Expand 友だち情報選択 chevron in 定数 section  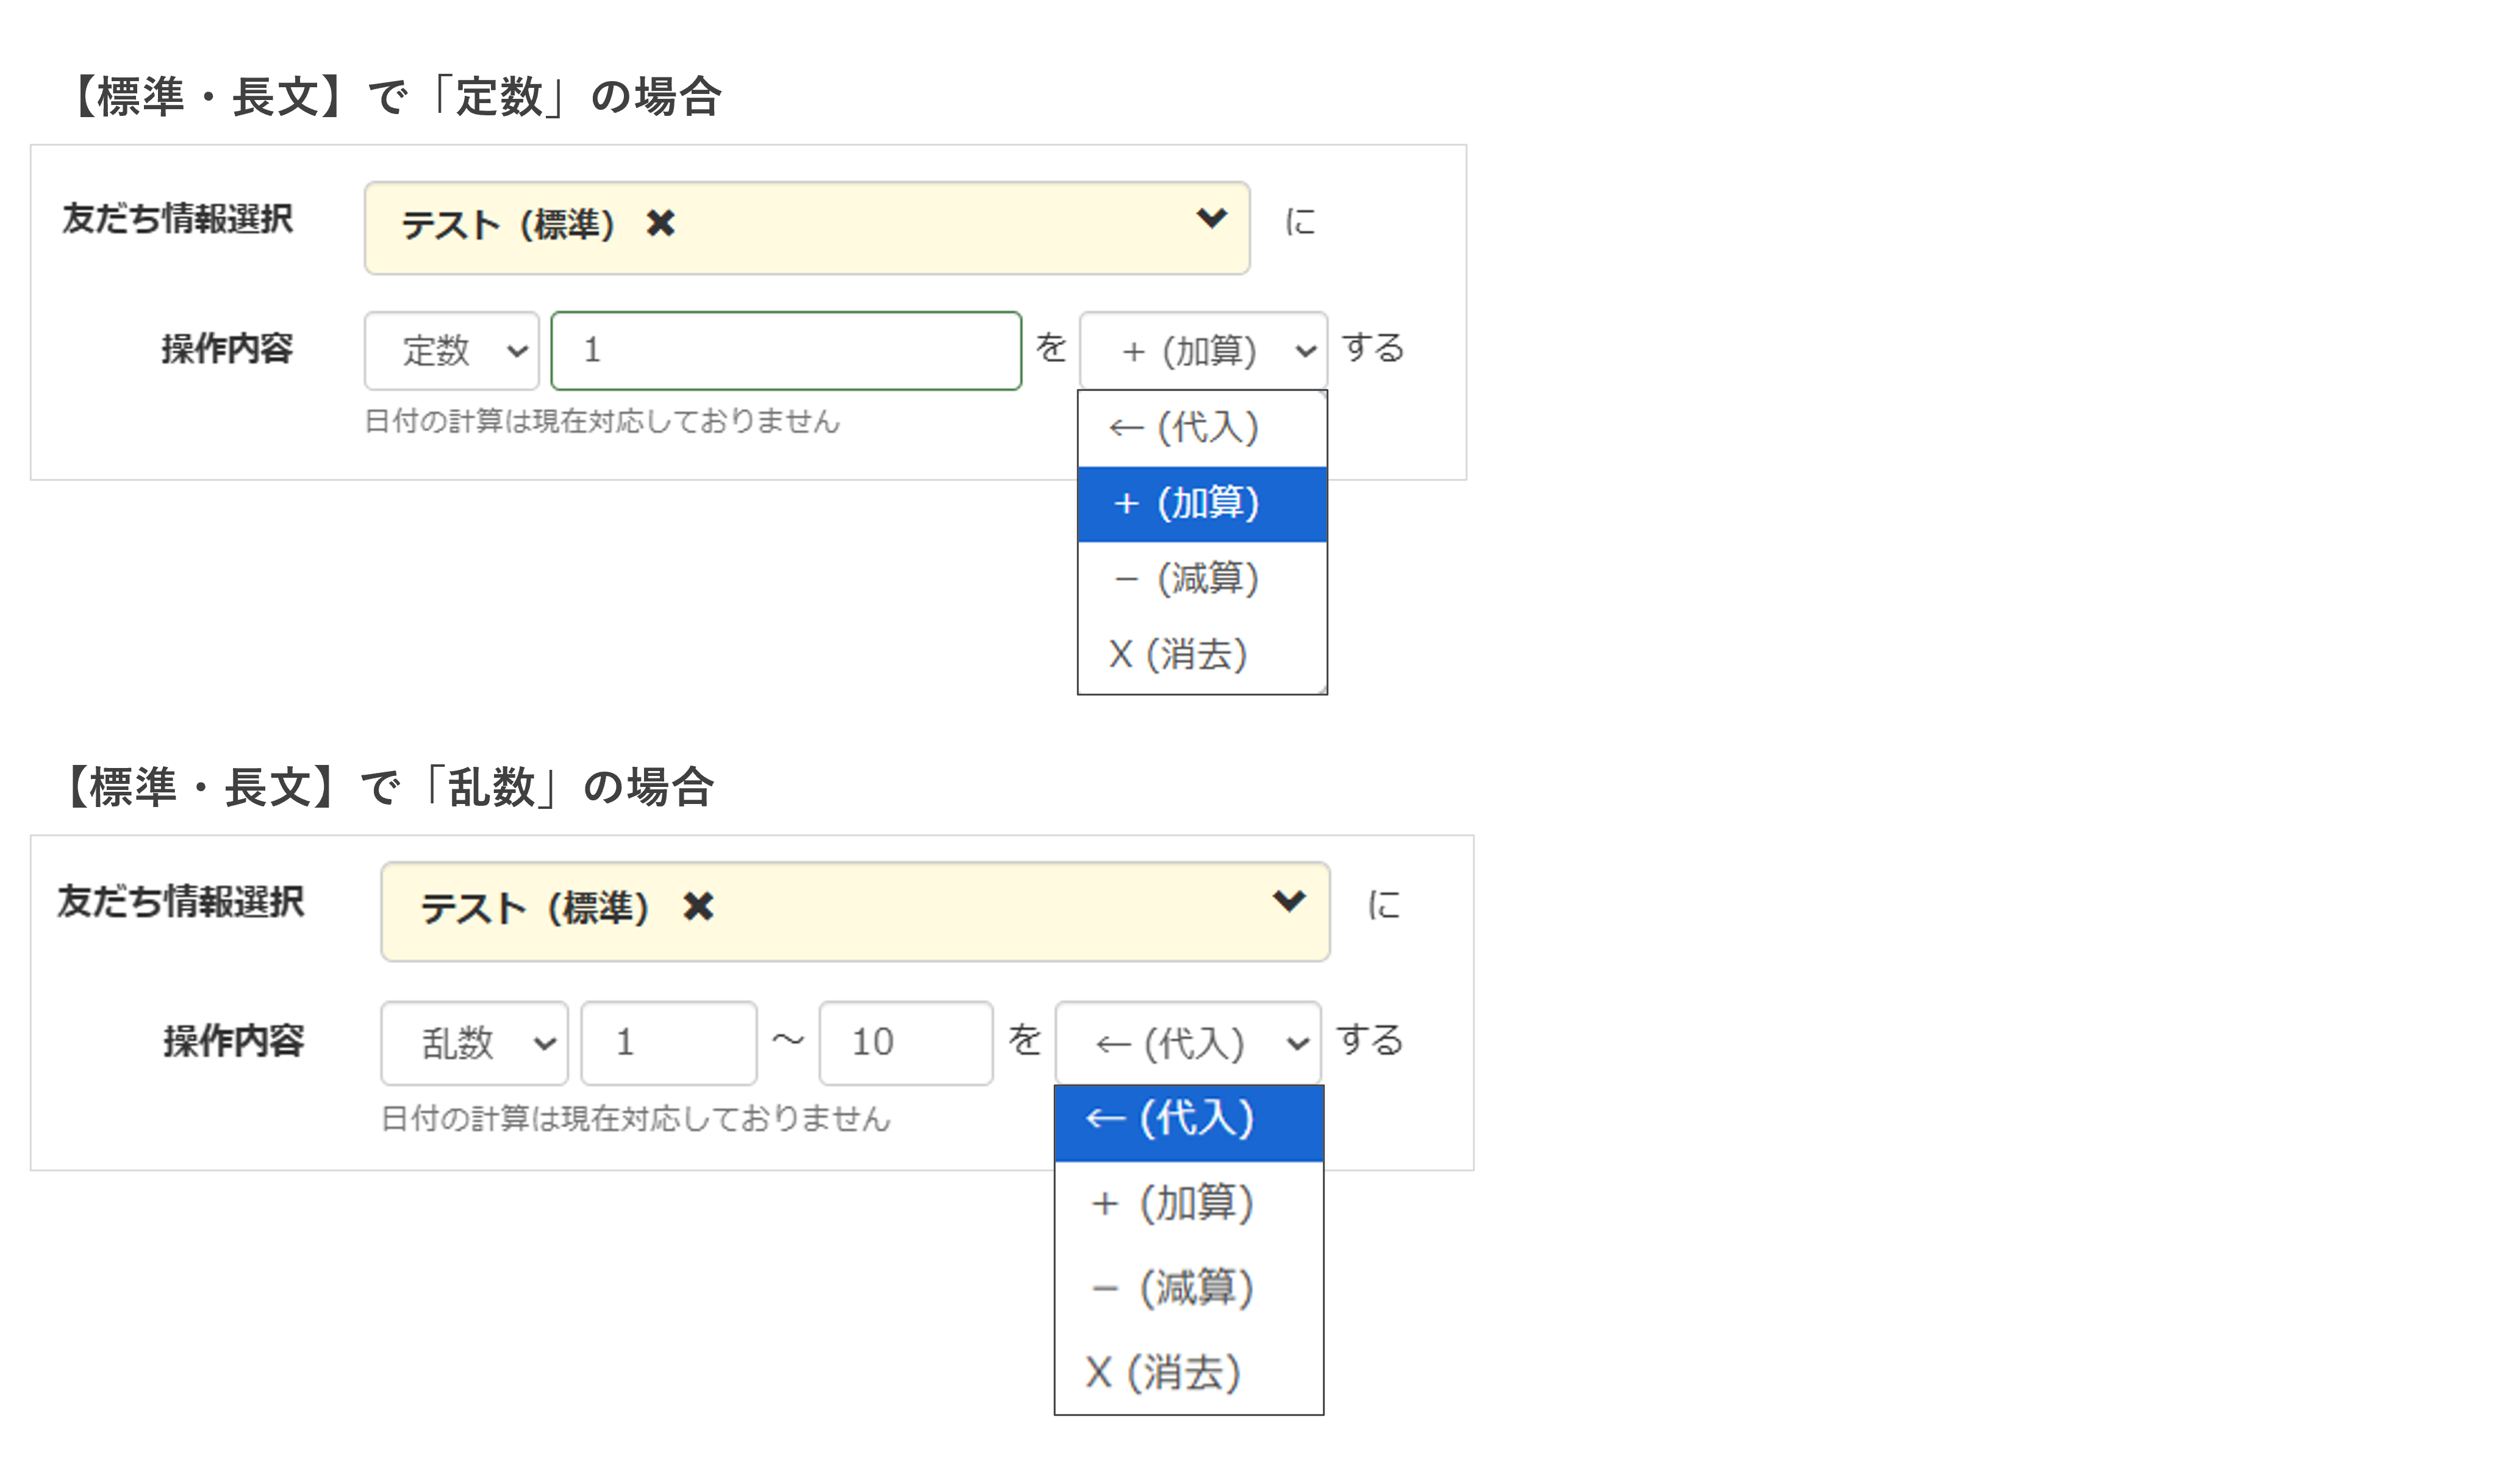tap(1211, 218)
